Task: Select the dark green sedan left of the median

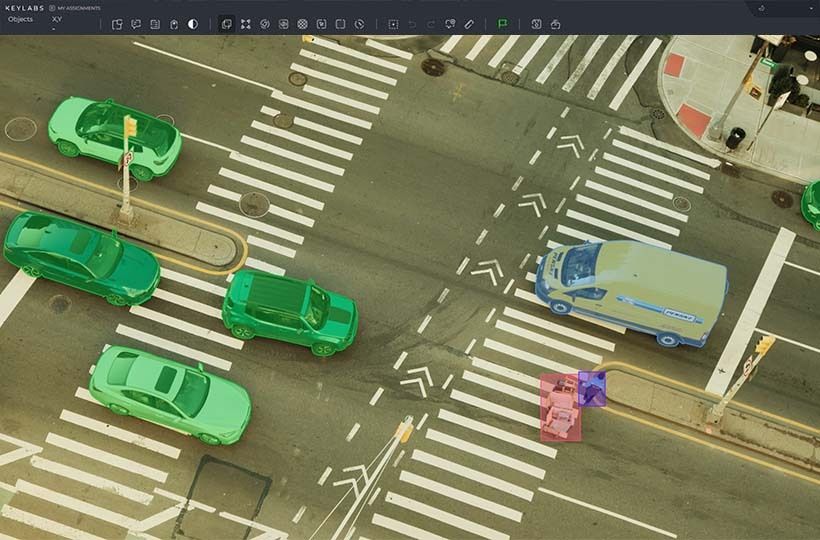Action: (x=82, y=258)
